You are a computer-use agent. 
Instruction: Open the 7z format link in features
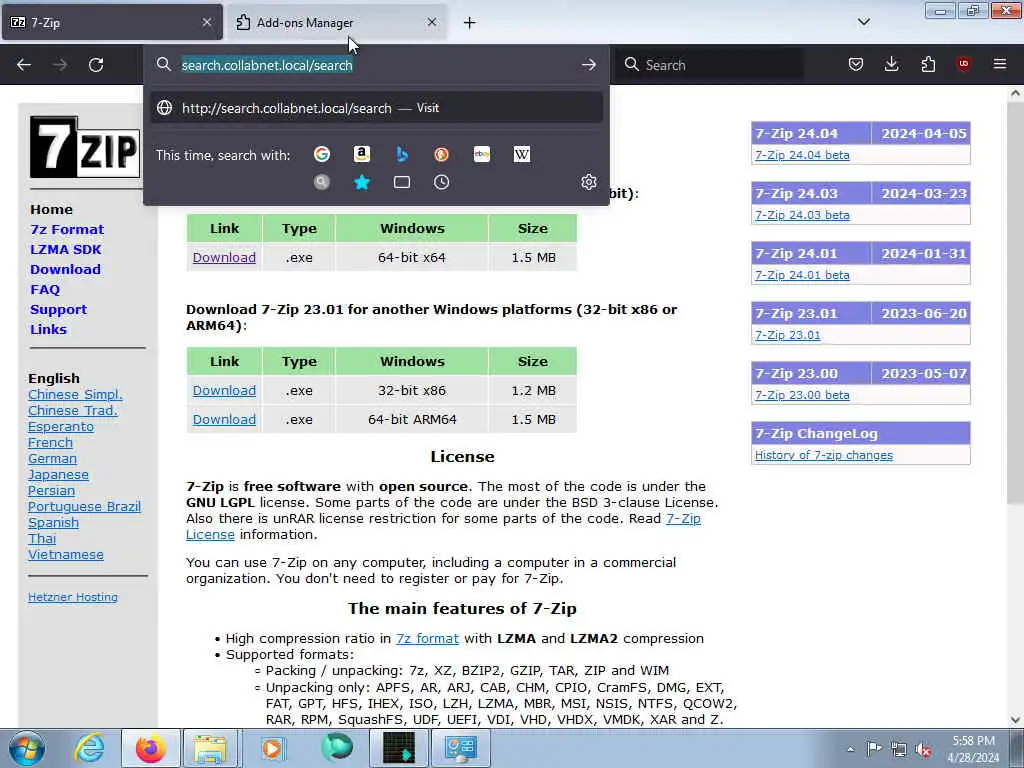coord(427,639)
